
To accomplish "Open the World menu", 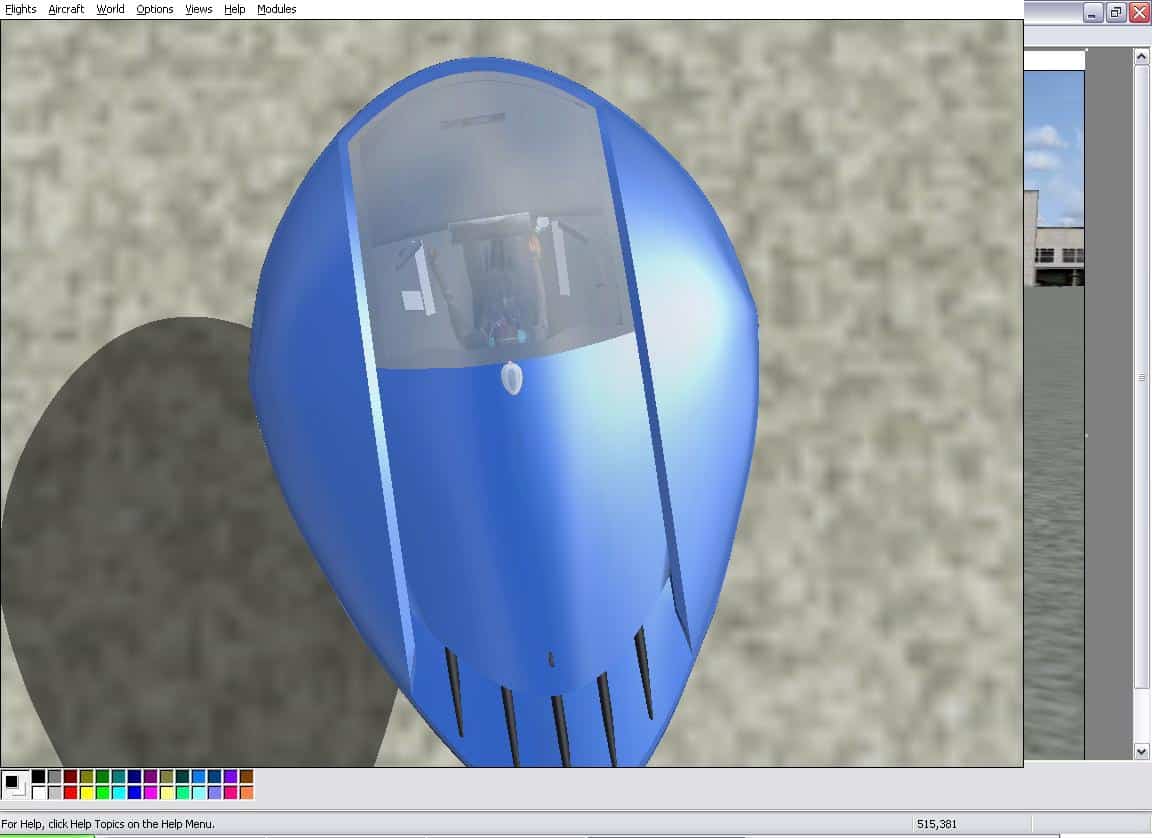I will click(110, 9).
